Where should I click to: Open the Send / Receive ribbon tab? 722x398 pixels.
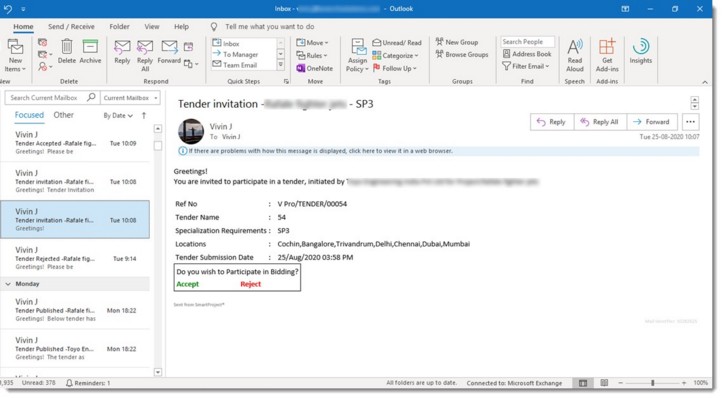(x=71, y=27)
